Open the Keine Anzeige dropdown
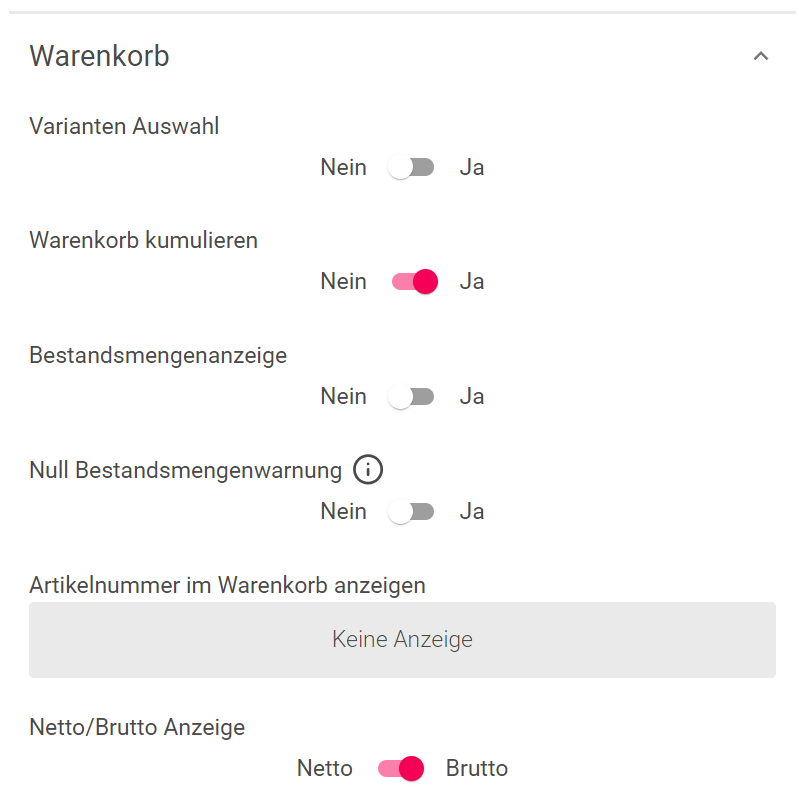 tap(402, 640)
